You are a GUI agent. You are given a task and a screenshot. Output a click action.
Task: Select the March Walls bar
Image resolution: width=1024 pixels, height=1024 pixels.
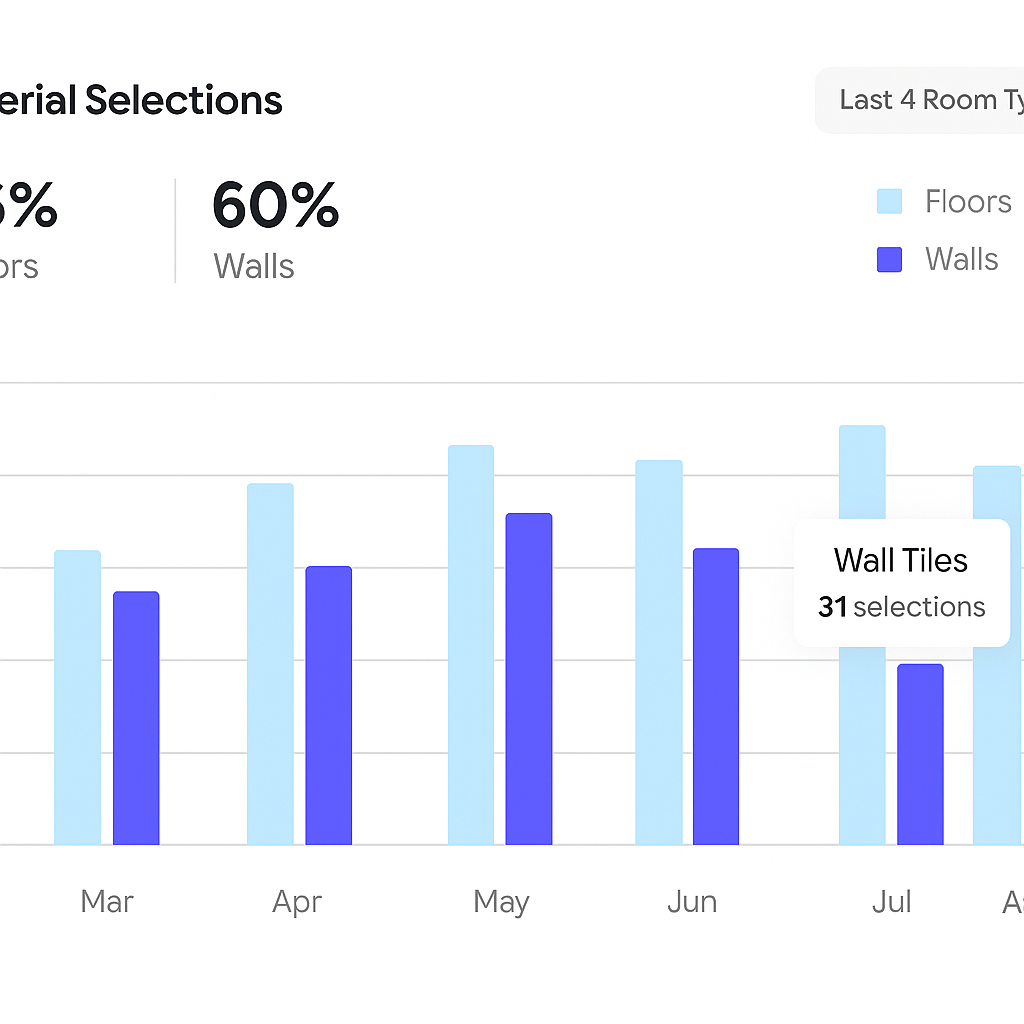tap(136, 718)
